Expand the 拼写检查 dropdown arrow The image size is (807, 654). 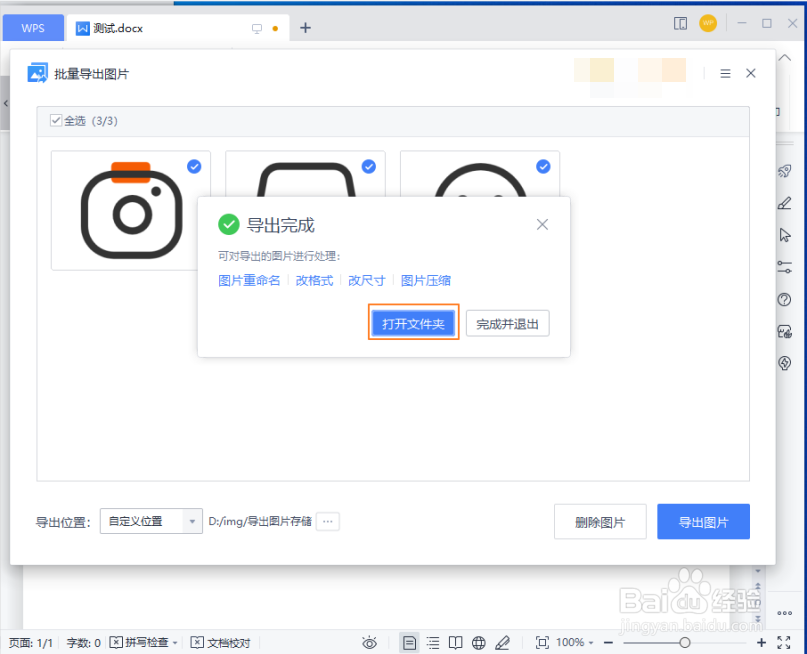[x=175, y=643]
